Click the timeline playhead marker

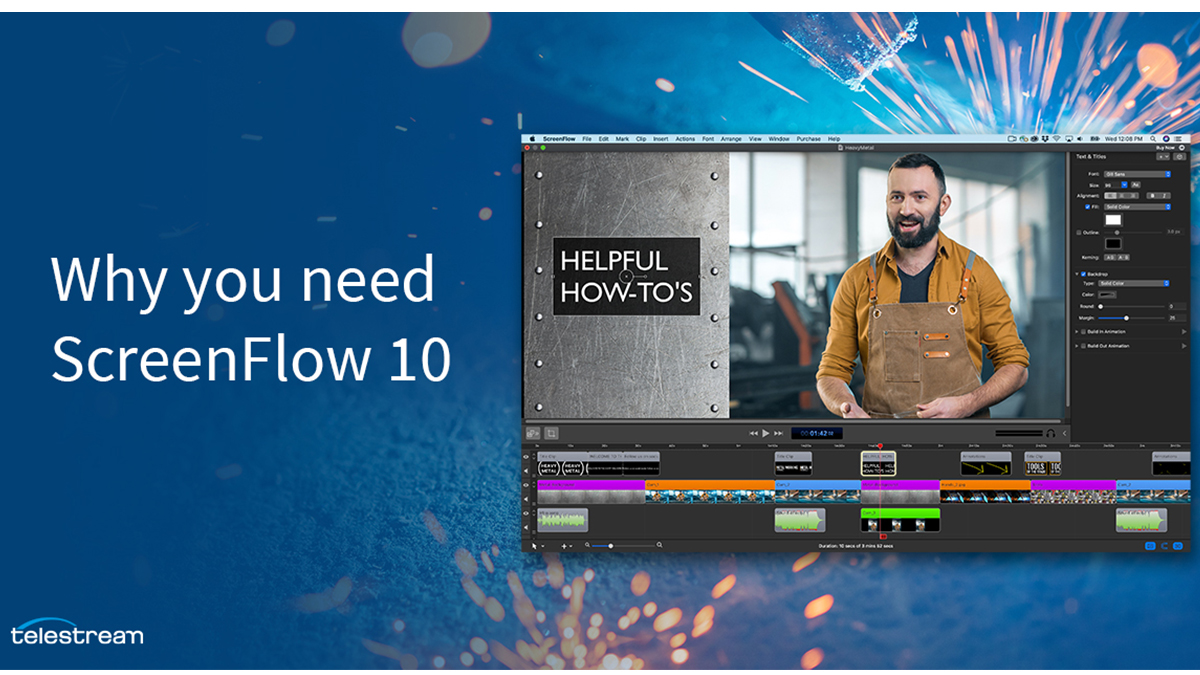[x=881, y=446]
